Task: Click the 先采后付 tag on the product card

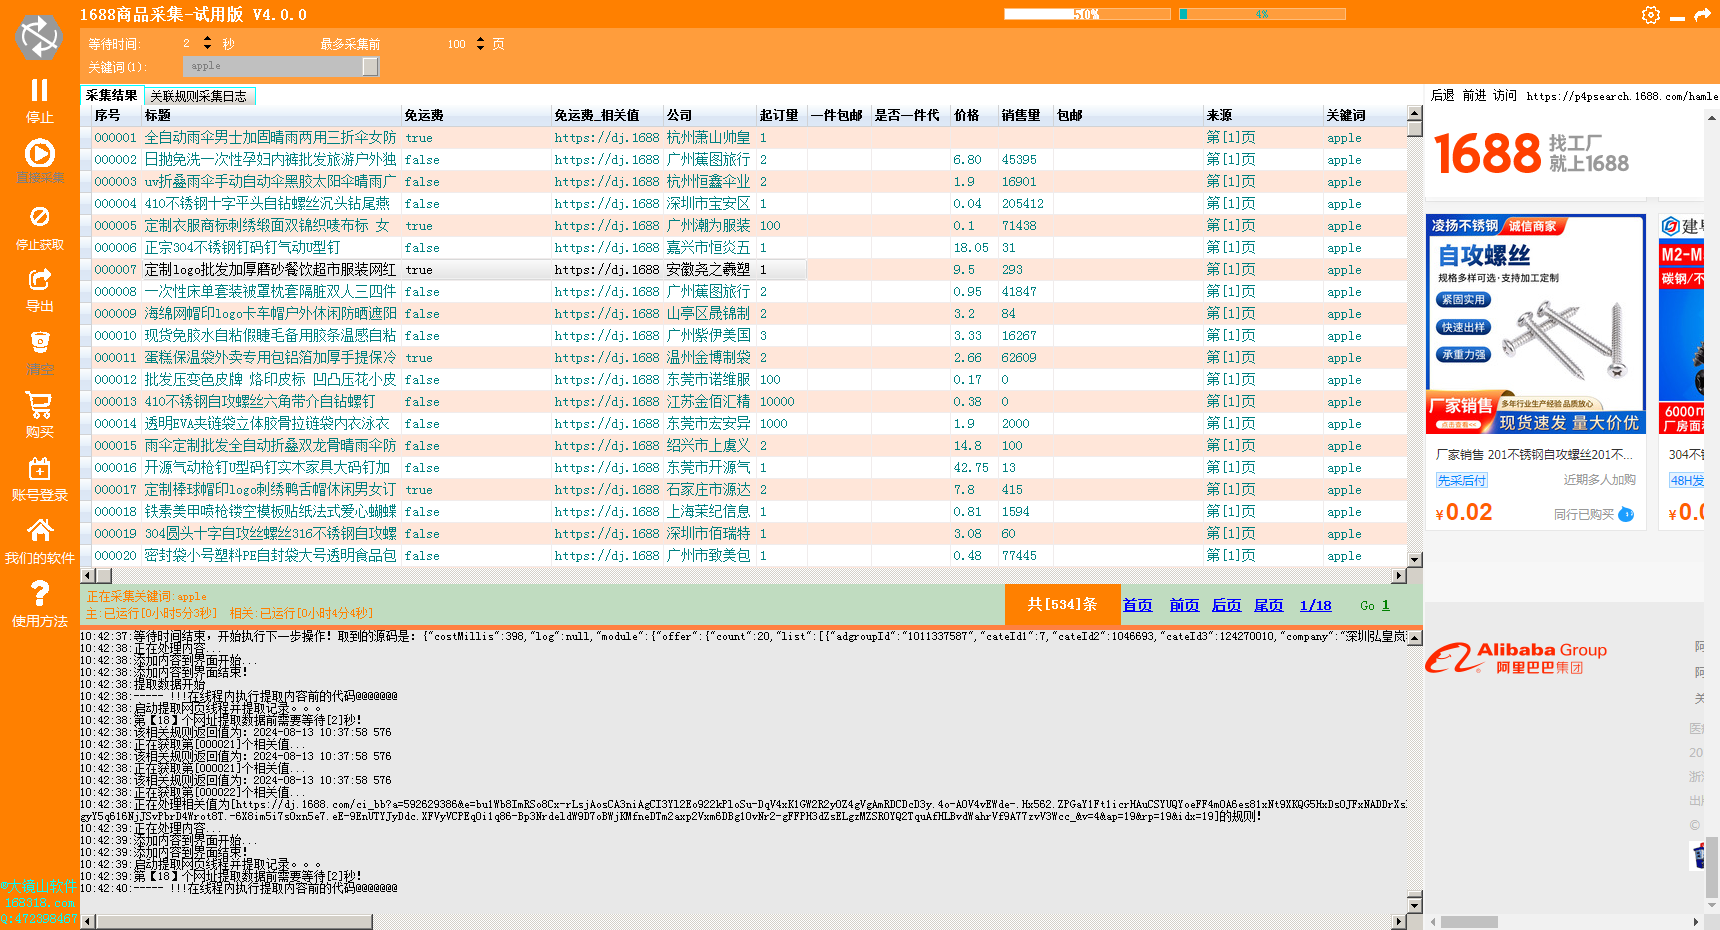Action: click(1462, 481)
